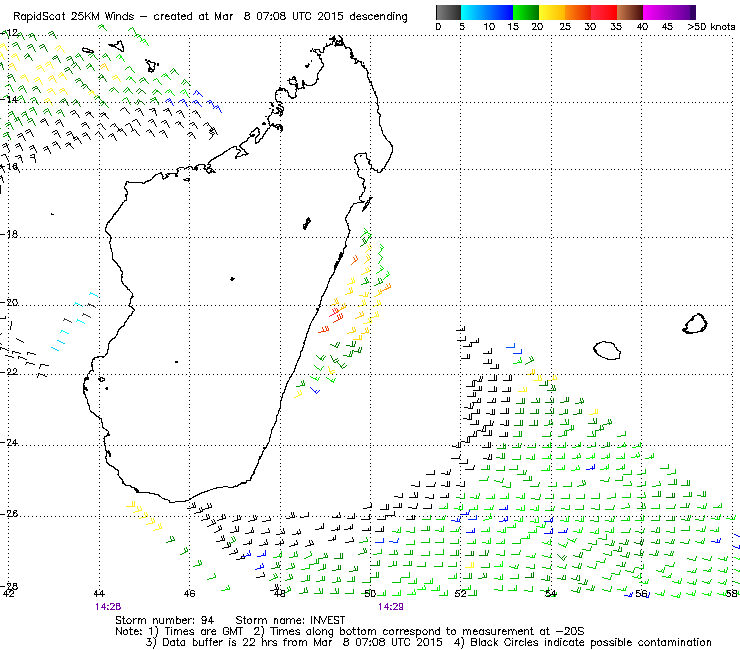Click the latitude axis label '-12'
This screenshot has width=740, height=650.
point(10,33)
